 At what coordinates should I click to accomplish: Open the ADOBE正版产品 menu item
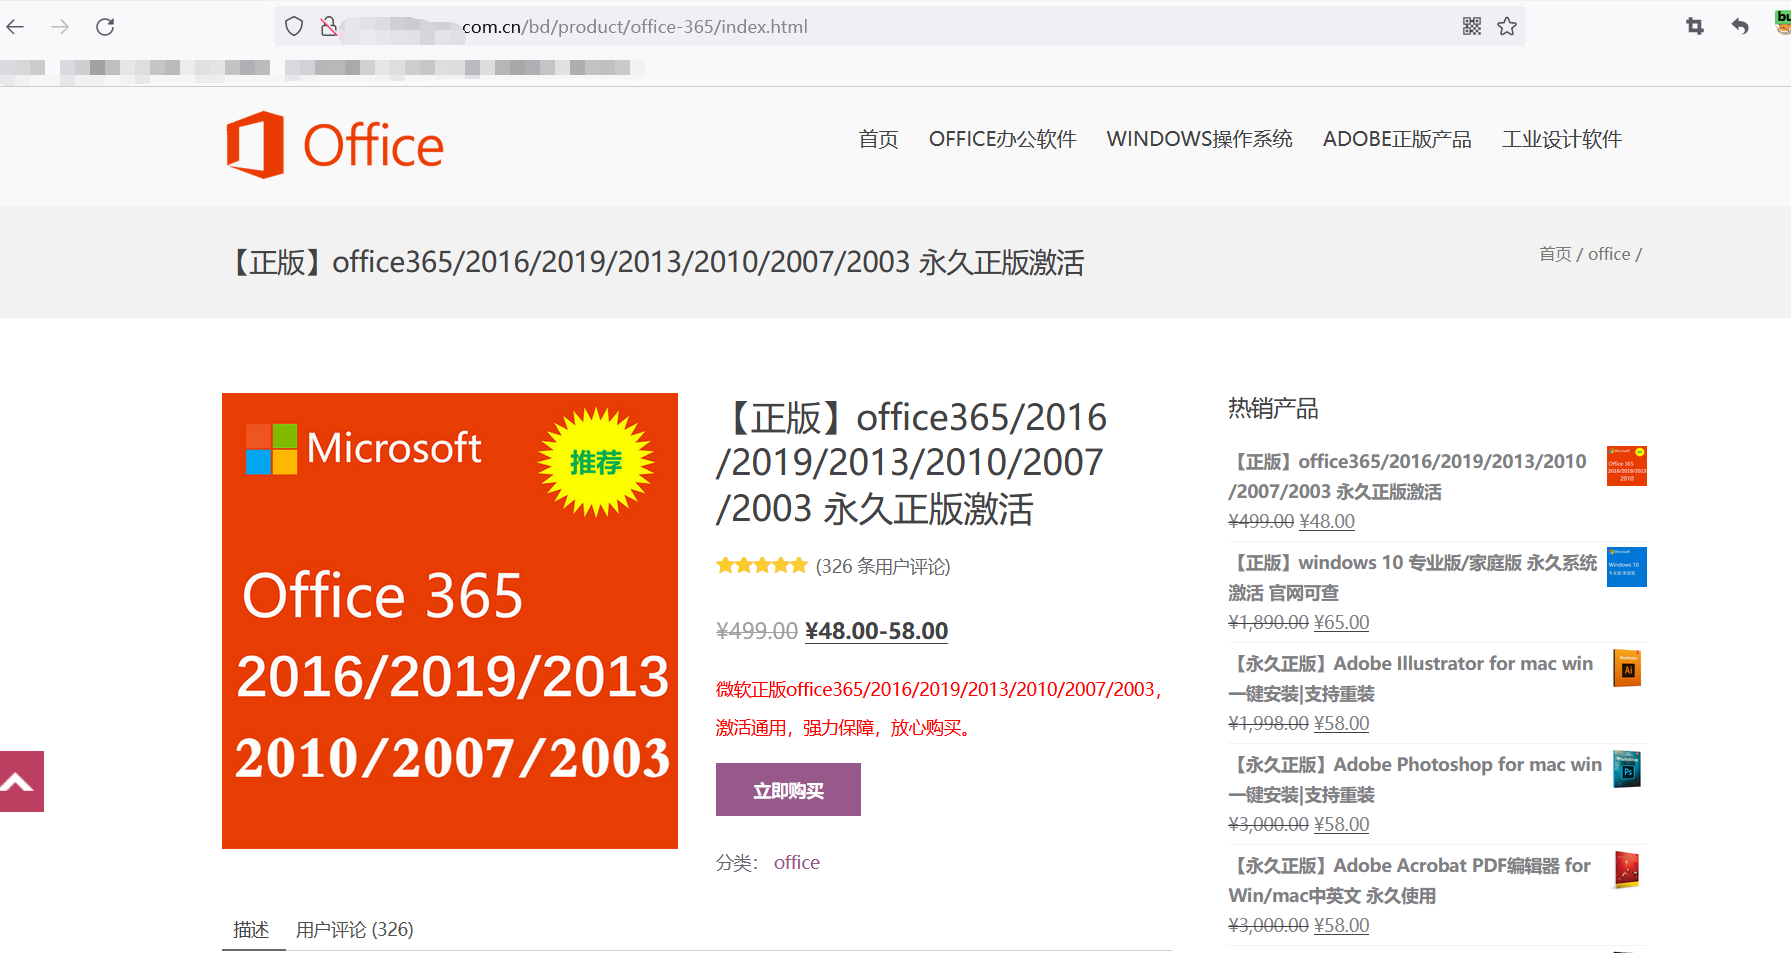coord(1397,139)
